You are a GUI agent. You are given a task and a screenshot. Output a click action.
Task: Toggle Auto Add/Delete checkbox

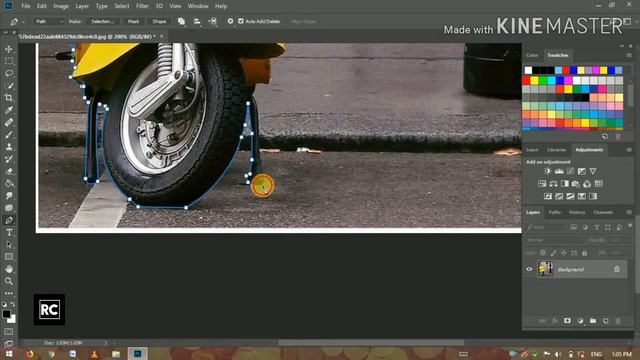(241, 21)
